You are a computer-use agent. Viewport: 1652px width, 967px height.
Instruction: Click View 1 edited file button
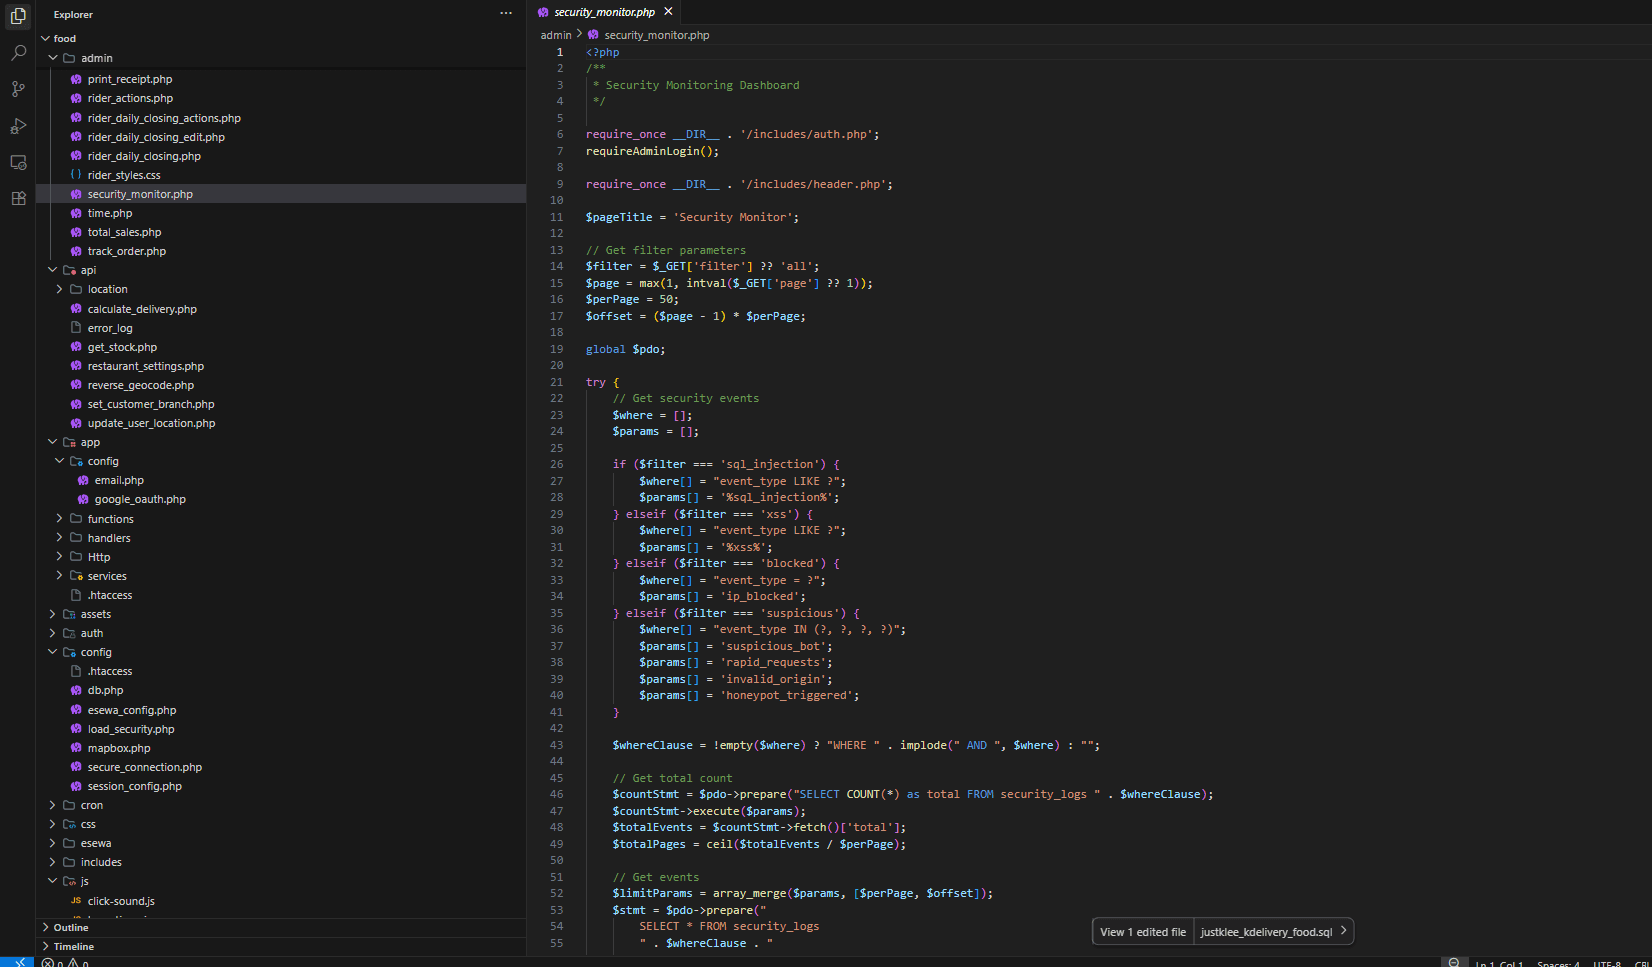click(x=1143, y=932)
